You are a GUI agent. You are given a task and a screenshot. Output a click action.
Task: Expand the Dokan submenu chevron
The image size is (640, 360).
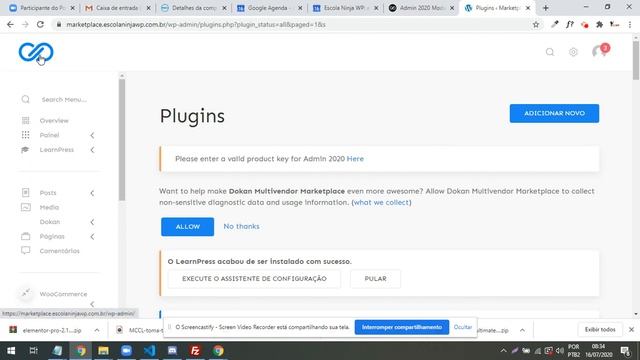point(92,222)
